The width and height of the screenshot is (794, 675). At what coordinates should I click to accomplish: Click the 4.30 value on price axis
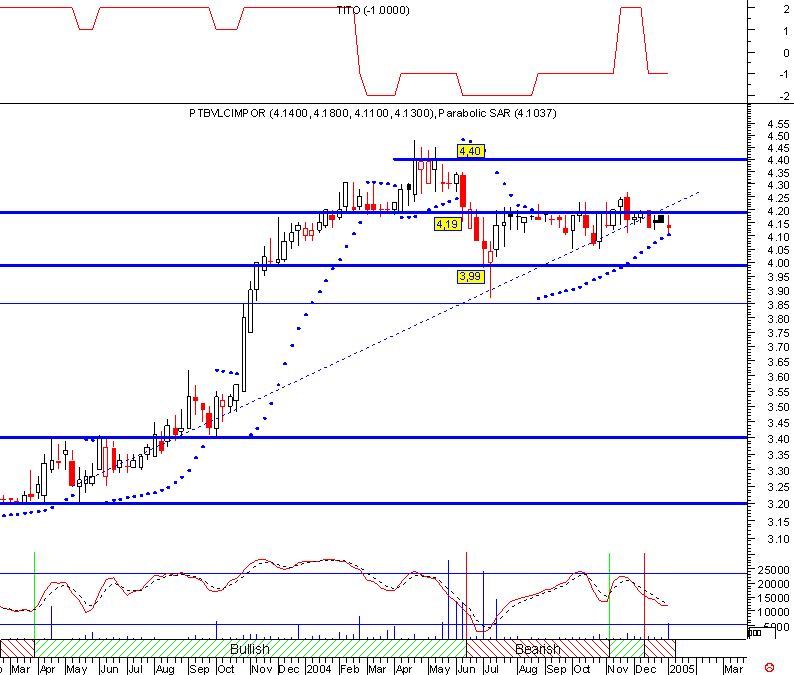(x=778, y=185)
